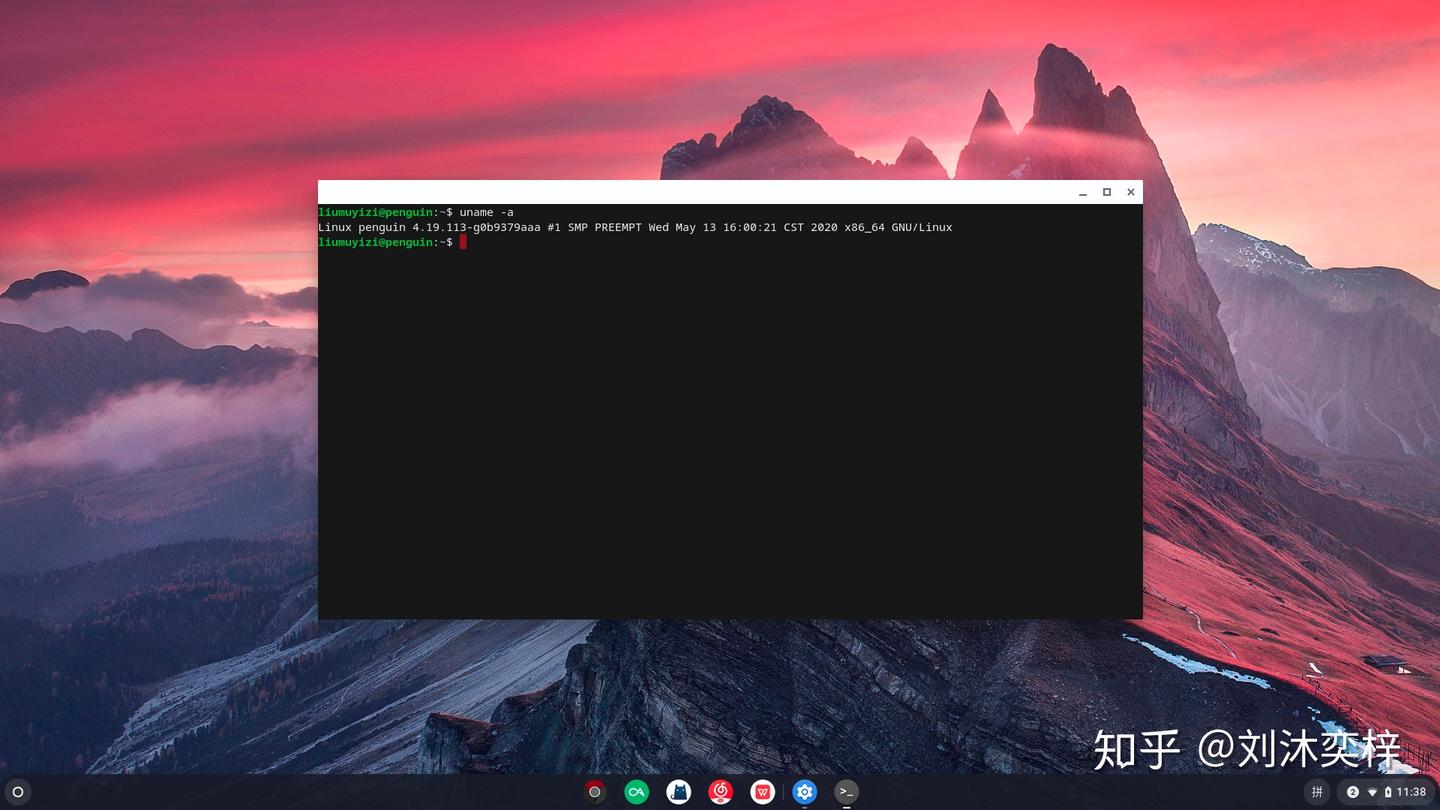Viewport: 1440px width, 810px height.
Task: Open Google Chrome from the shelf
Action: (594, 791)
